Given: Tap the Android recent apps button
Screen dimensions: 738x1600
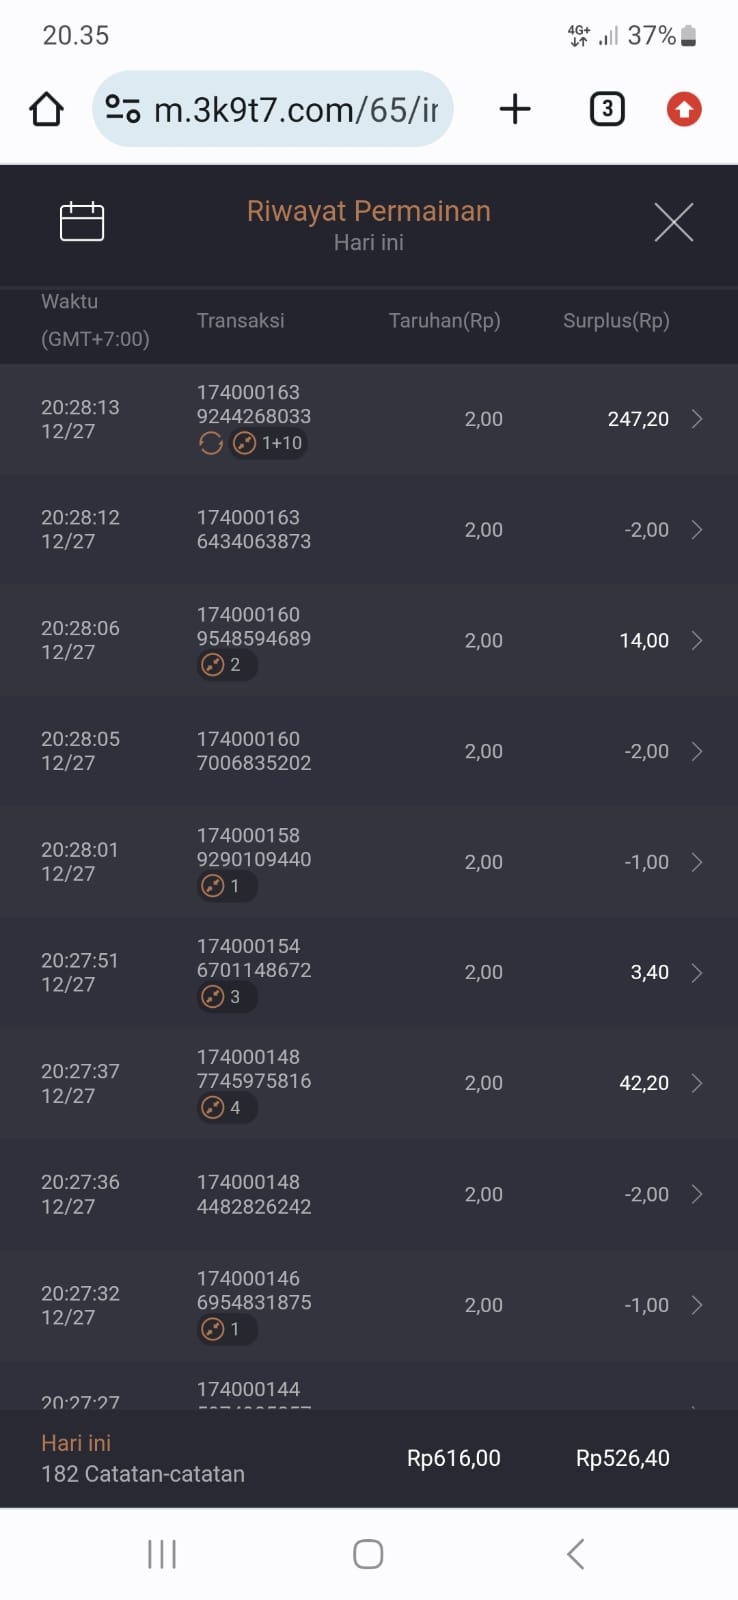Looking at the screenshot, I should (162, 1554).
